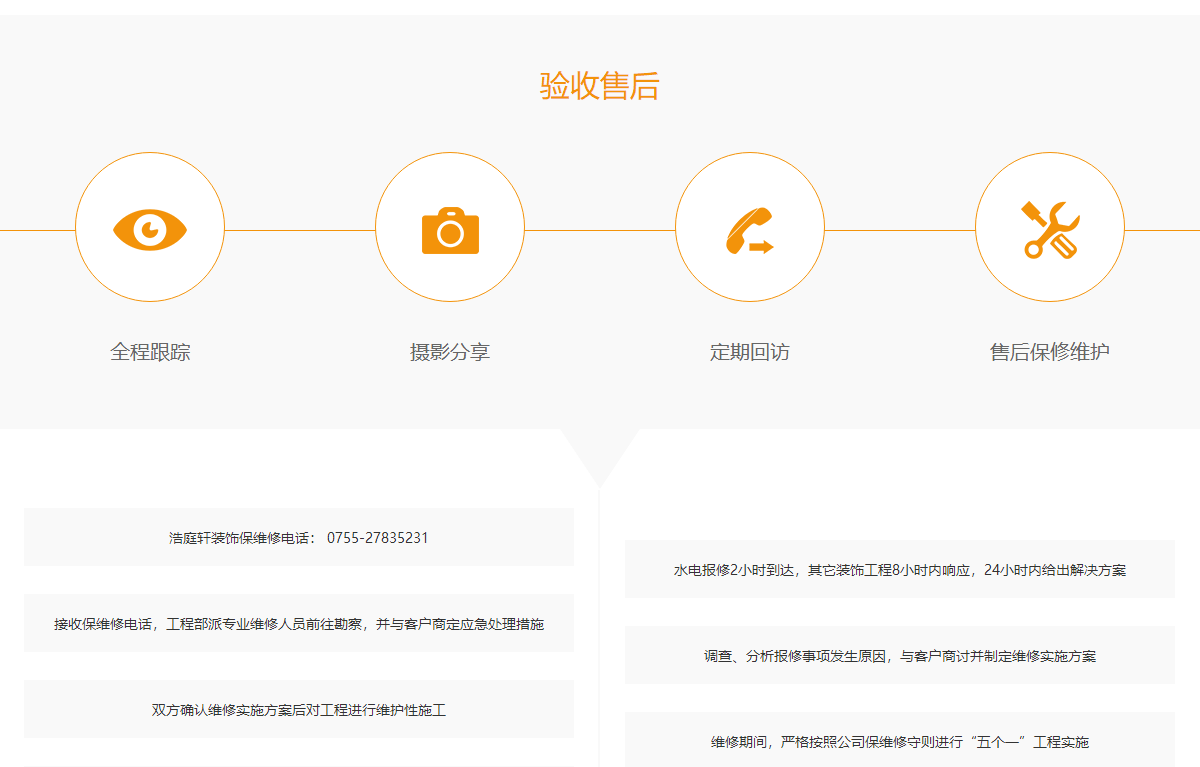Click the 调查、分析报修事项 text row
Image resolution: width=1200 pixels, height=767 pixels.
(899, 655)
